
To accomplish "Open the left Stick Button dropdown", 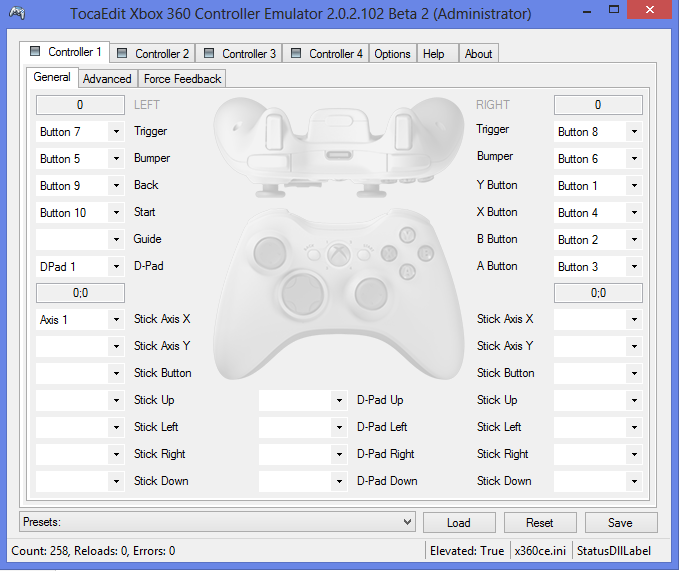I will tap(80, 373).
